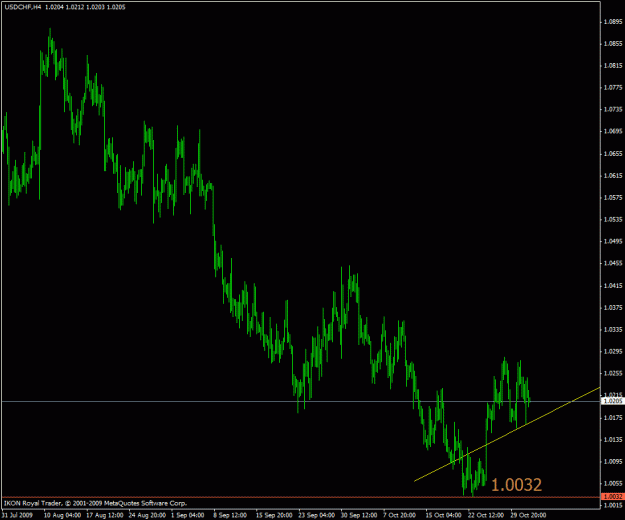The height and width of the screenshot is (520, 625).
Task: Click the 1.0655 price axis label
Action: 613,154
